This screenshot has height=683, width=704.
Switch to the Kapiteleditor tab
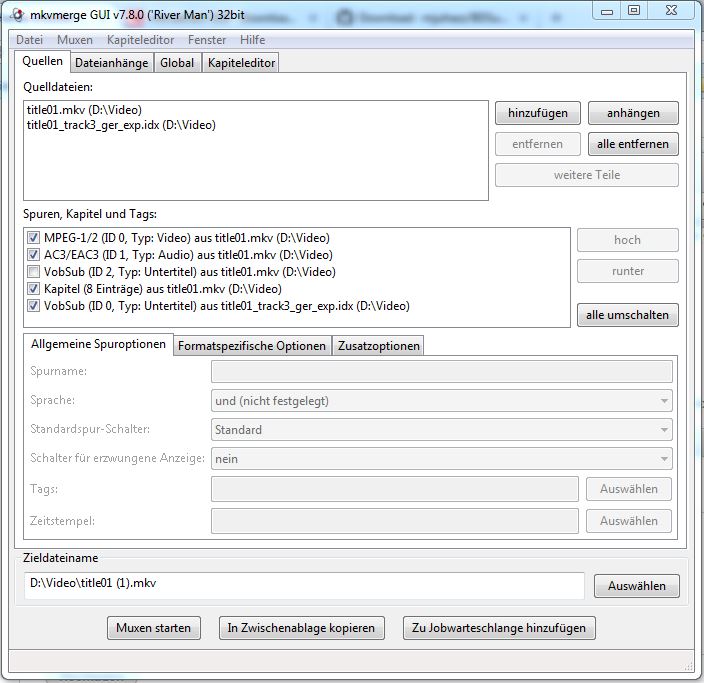click(241, 63)
